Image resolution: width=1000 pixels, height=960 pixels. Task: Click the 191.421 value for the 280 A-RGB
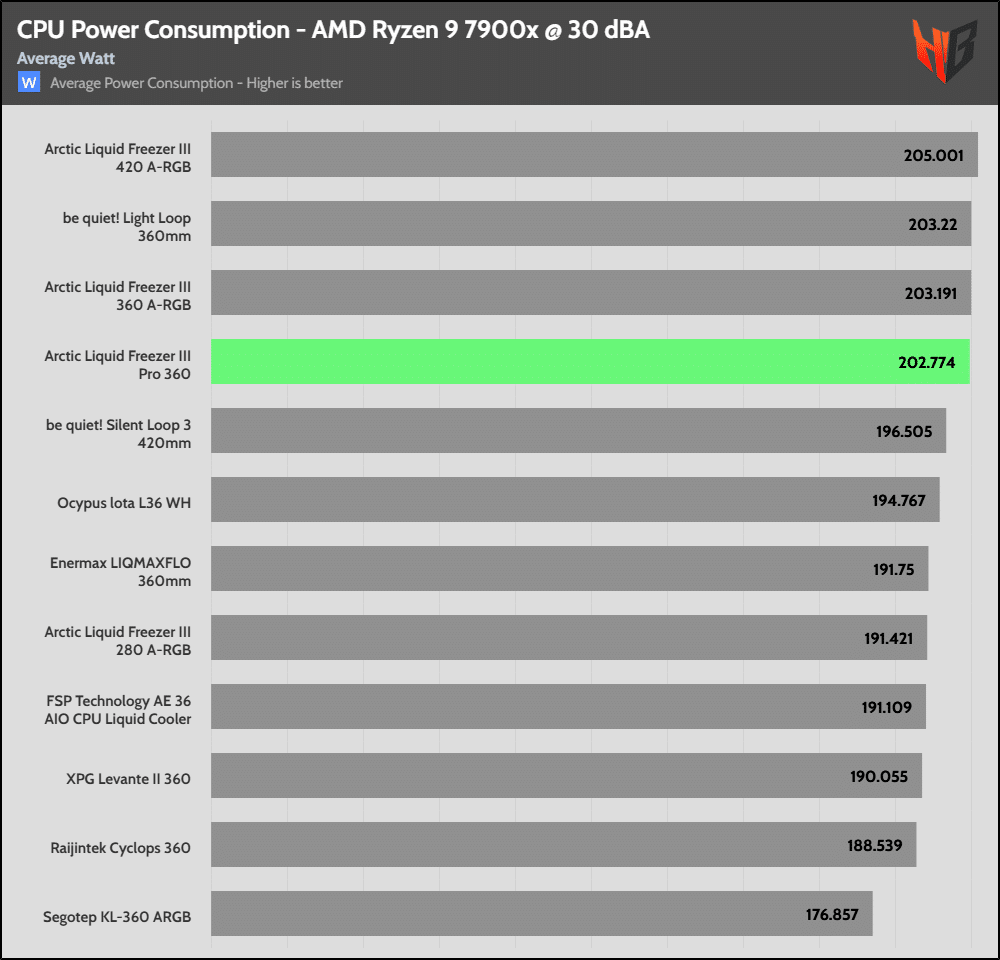click(888, 638)
